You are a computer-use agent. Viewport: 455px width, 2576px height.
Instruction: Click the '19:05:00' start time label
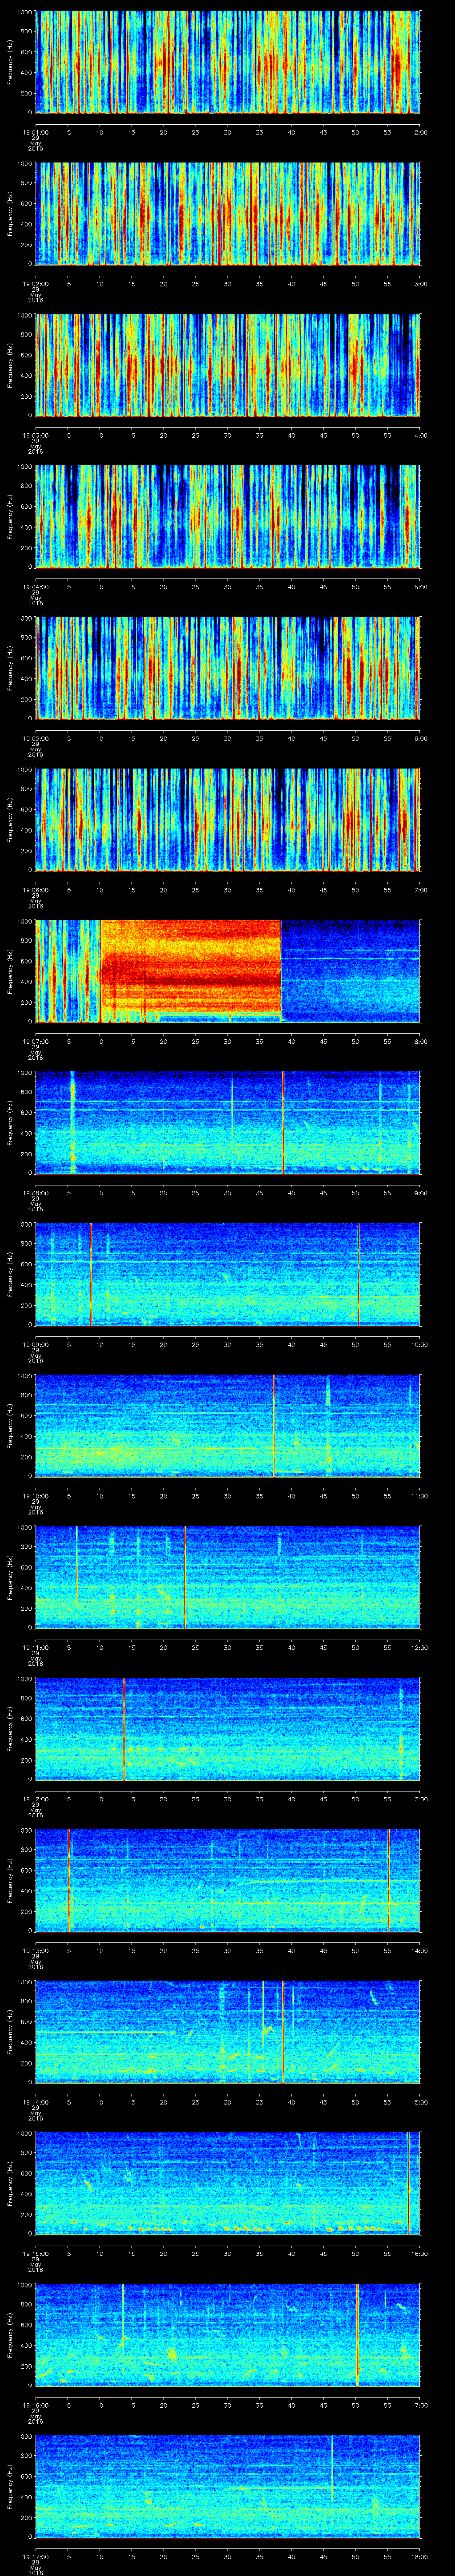click(35, 737)
